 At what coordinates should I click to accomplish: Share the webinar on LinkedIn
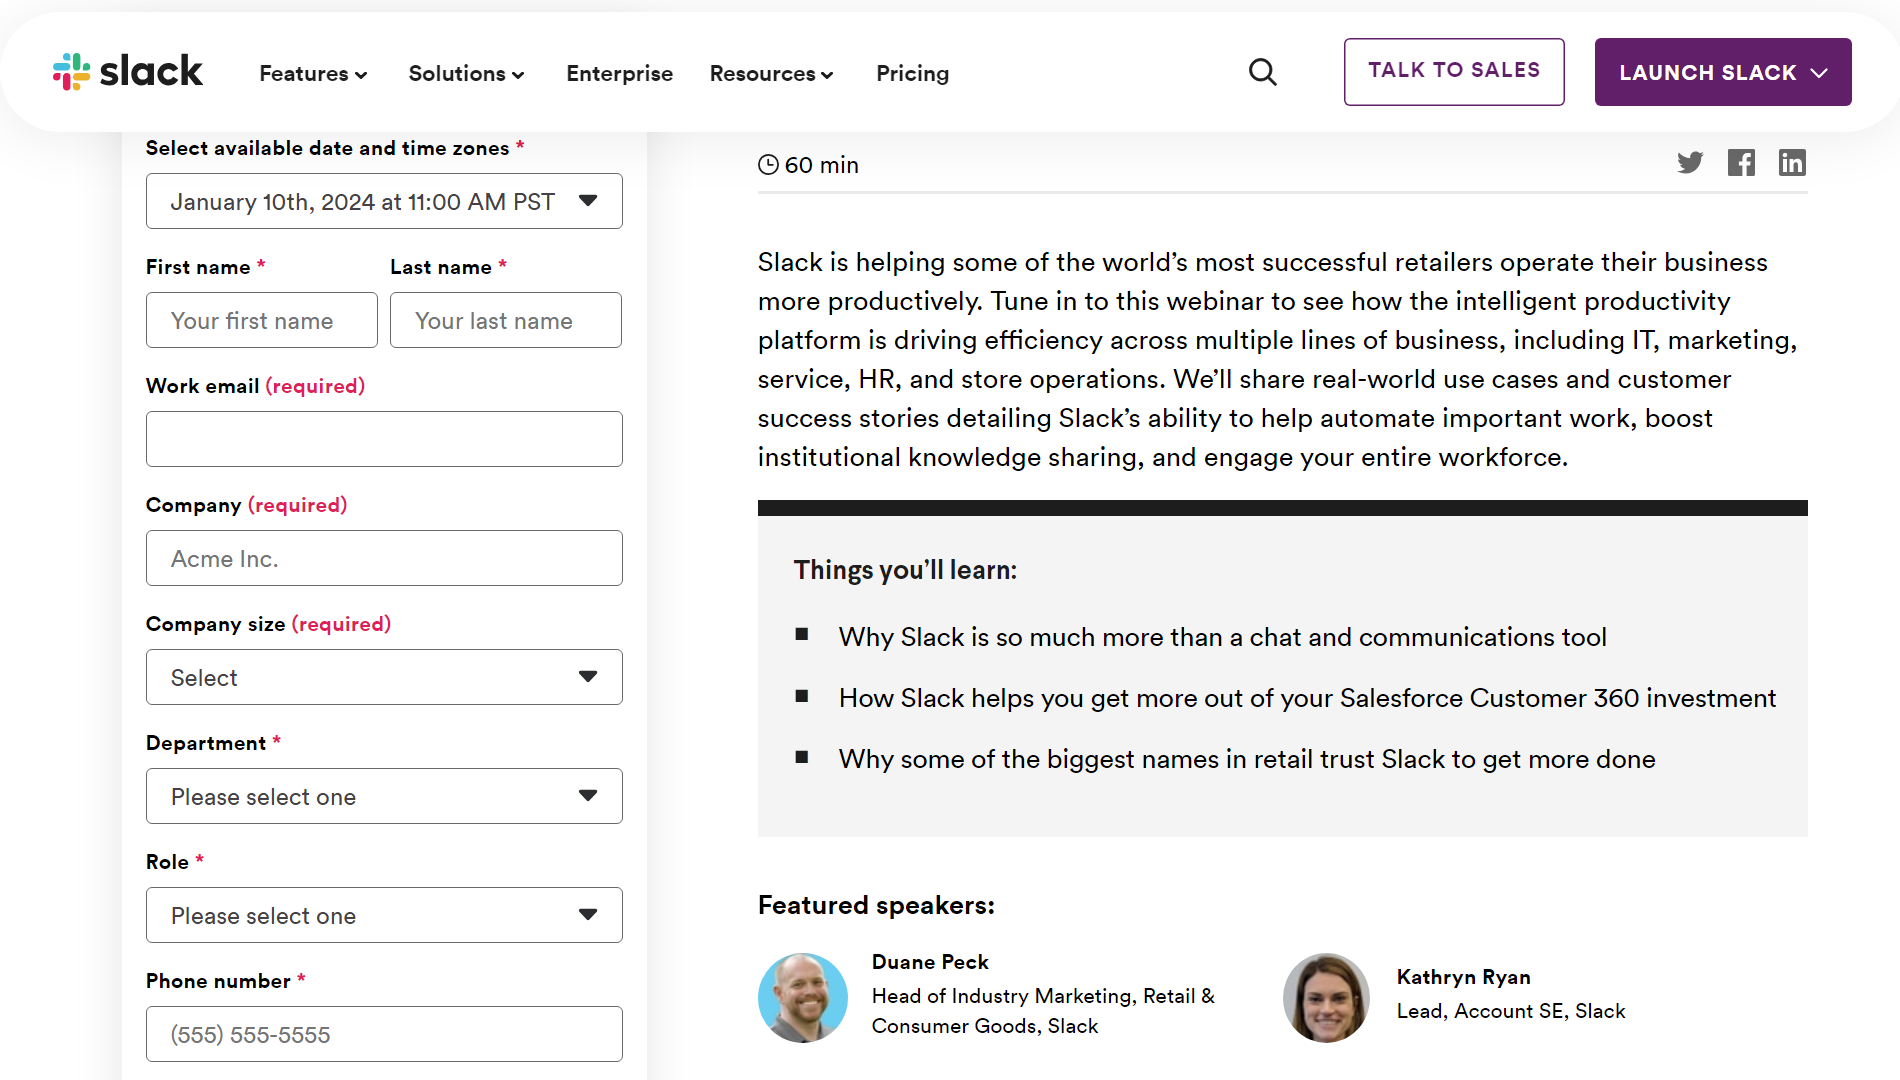[1792, 162]
